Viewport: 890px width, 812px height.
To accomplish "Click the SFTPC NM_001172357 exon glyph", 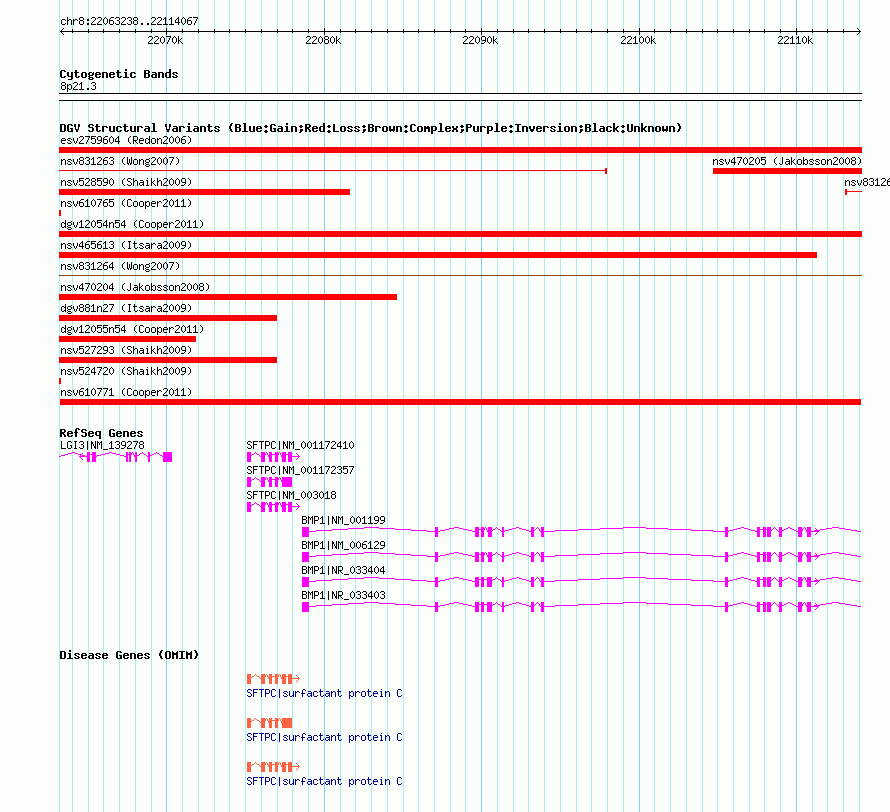I will tap(270, 482).
